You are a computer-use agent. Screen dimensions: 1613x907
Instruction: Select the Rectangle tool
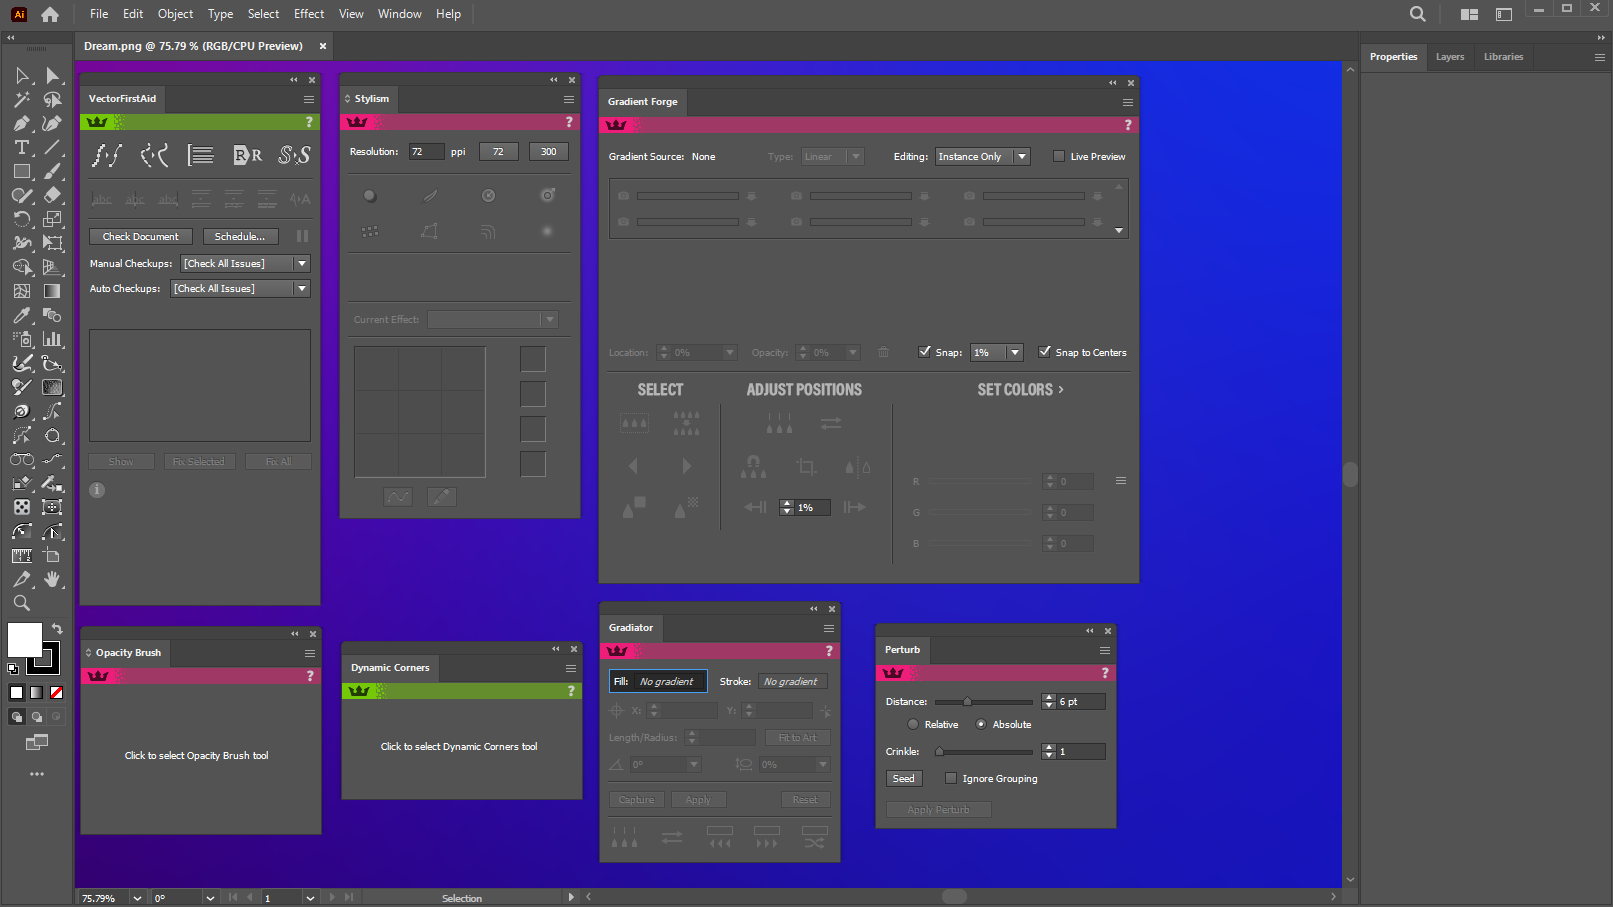pyautogui.click(x=22, y=172)
